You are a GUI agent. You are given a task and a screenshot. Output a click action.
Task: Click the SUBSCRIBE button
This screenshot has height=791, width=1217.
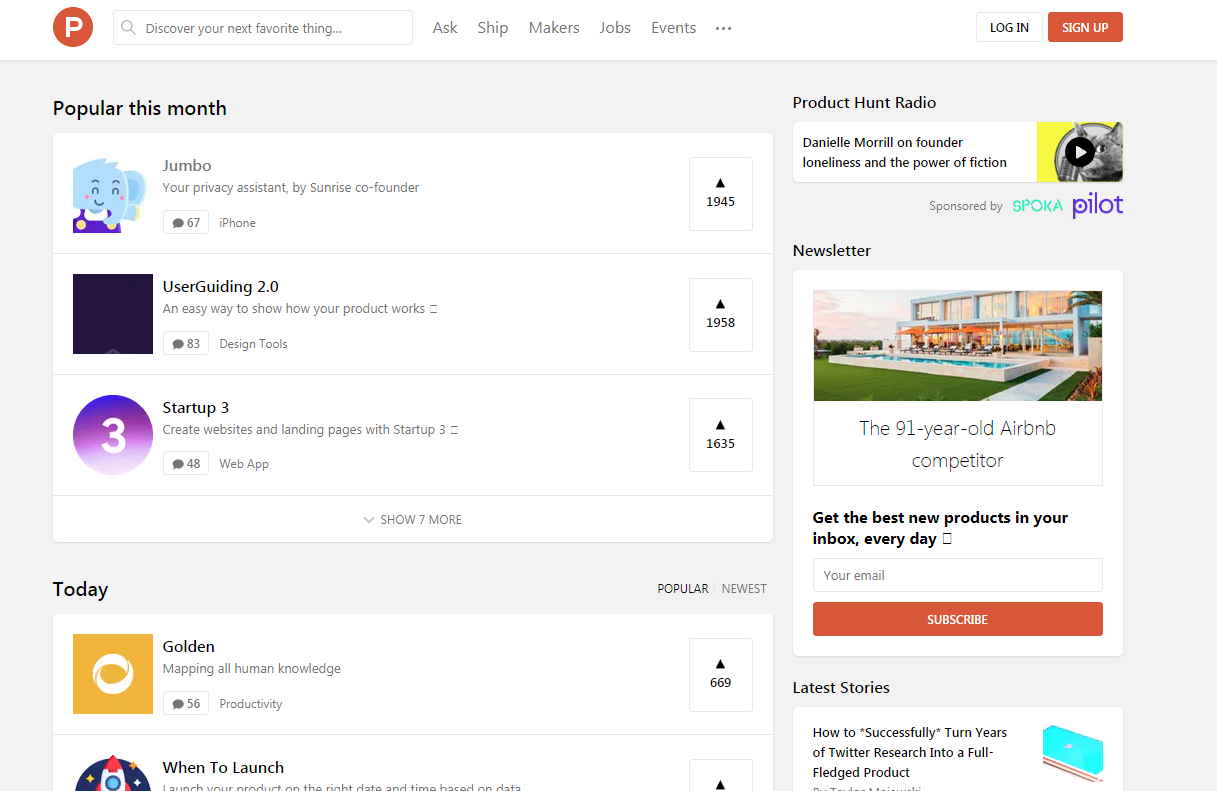(958, 619)
